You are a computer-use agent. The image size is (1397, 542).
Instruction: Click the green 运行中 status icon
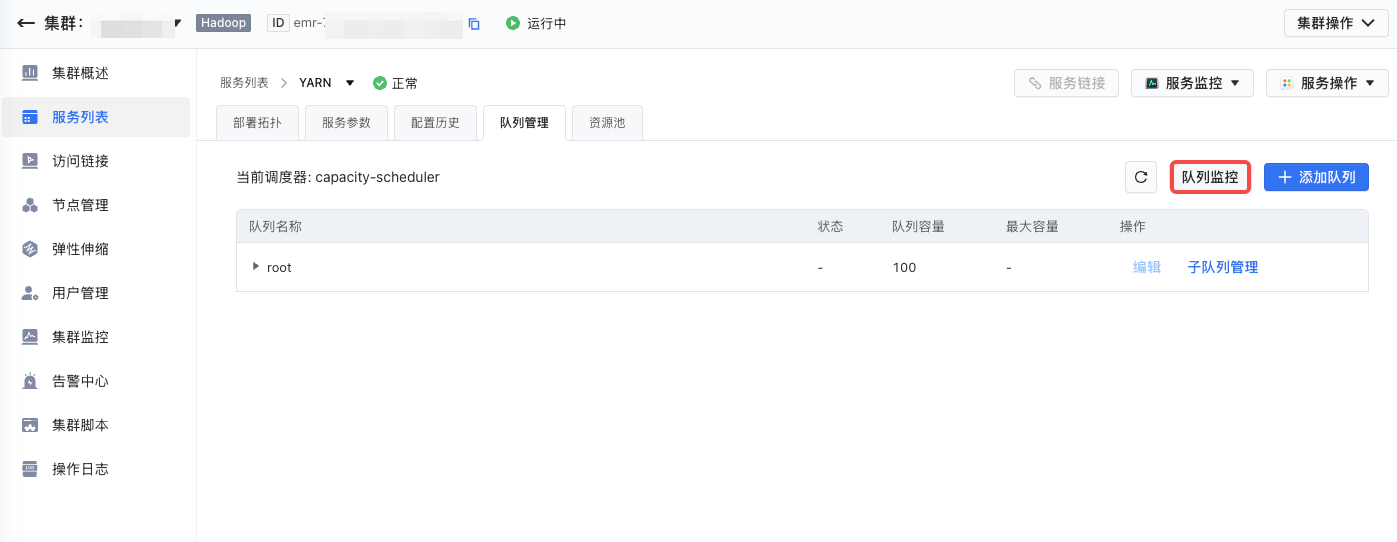pos(513,23)
